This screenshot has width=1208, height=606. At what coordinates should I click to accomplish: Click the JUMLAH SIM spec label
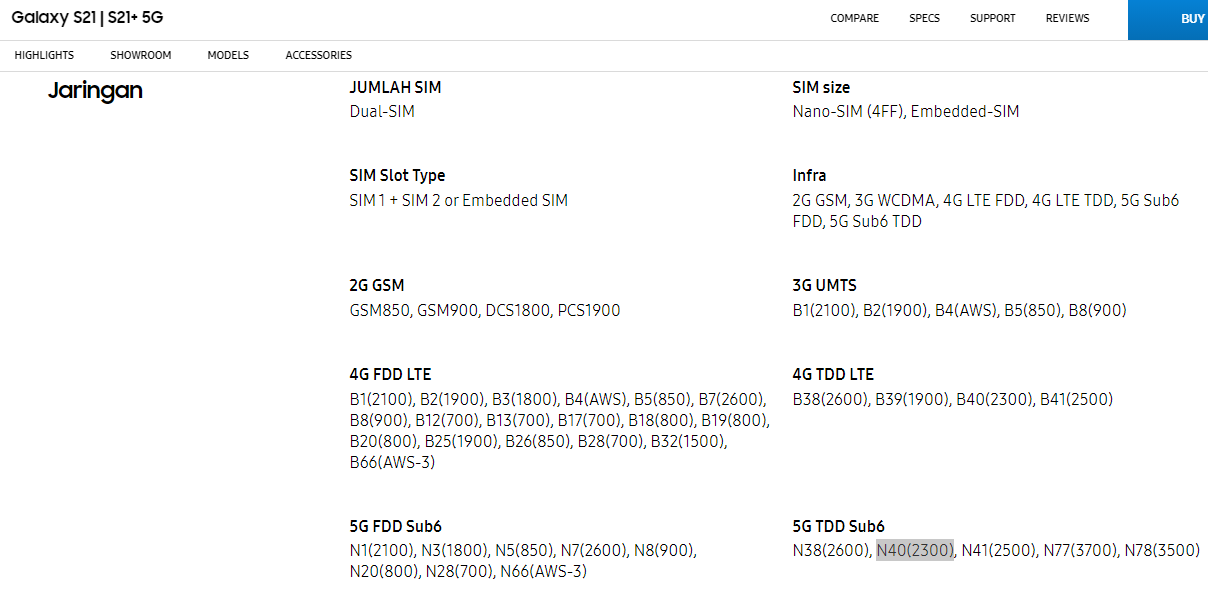(395, 88)
